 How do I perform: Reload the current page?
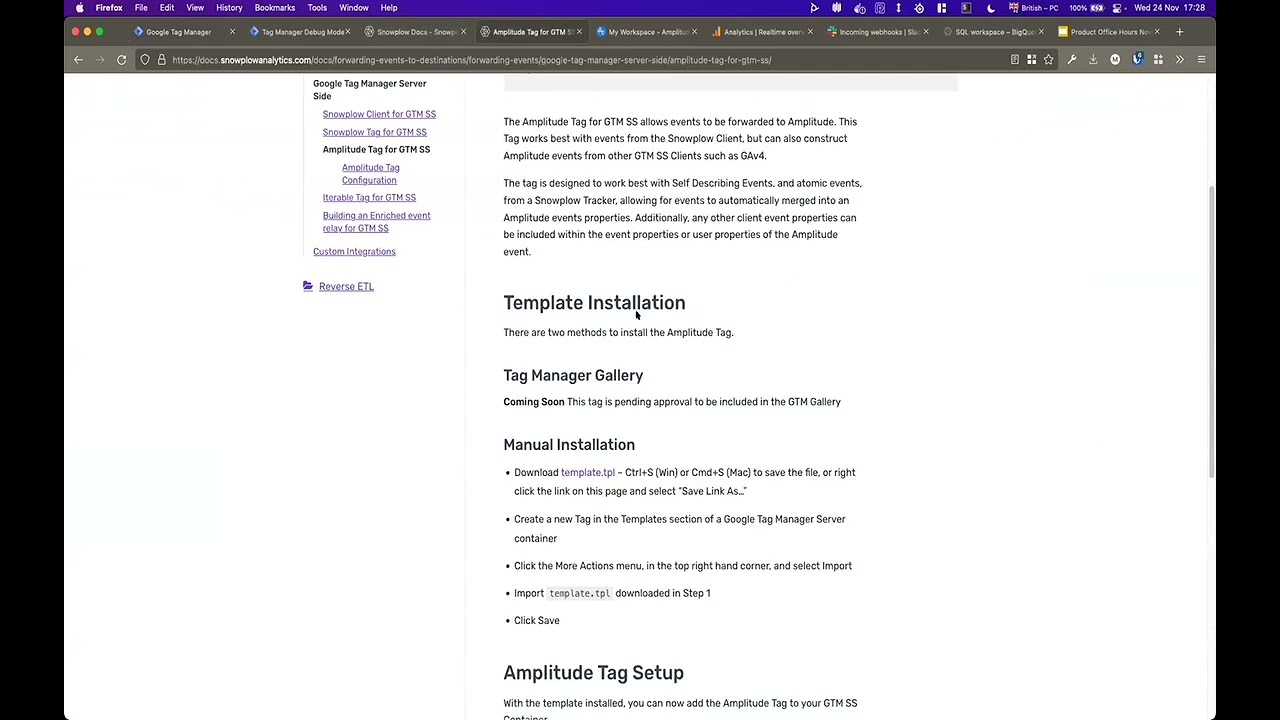pos(122,60)
